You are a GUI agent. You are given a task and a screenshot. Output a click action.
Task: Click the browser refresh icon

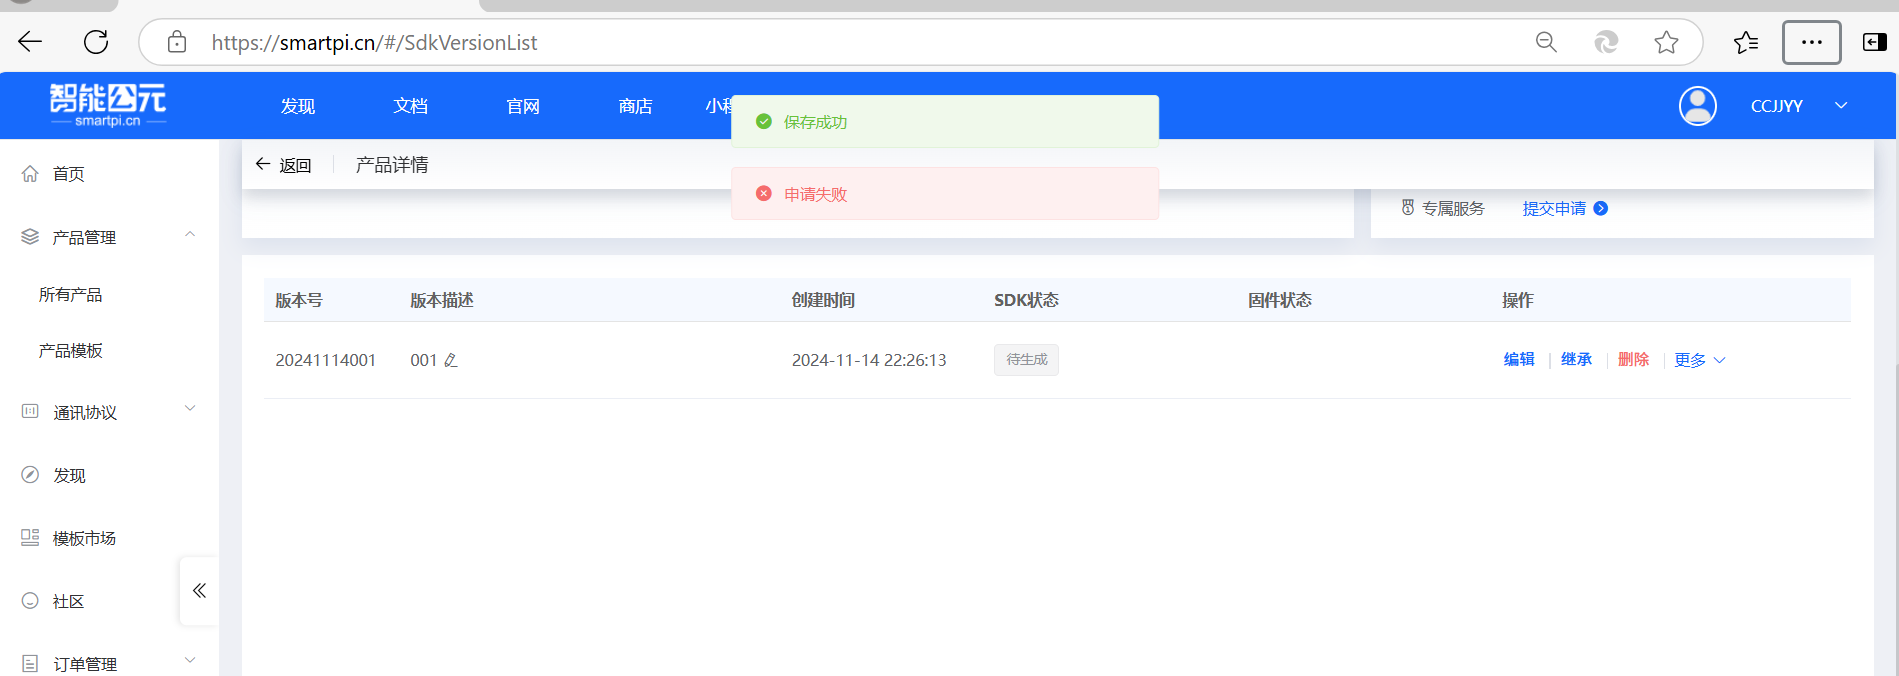click(96, 42)
